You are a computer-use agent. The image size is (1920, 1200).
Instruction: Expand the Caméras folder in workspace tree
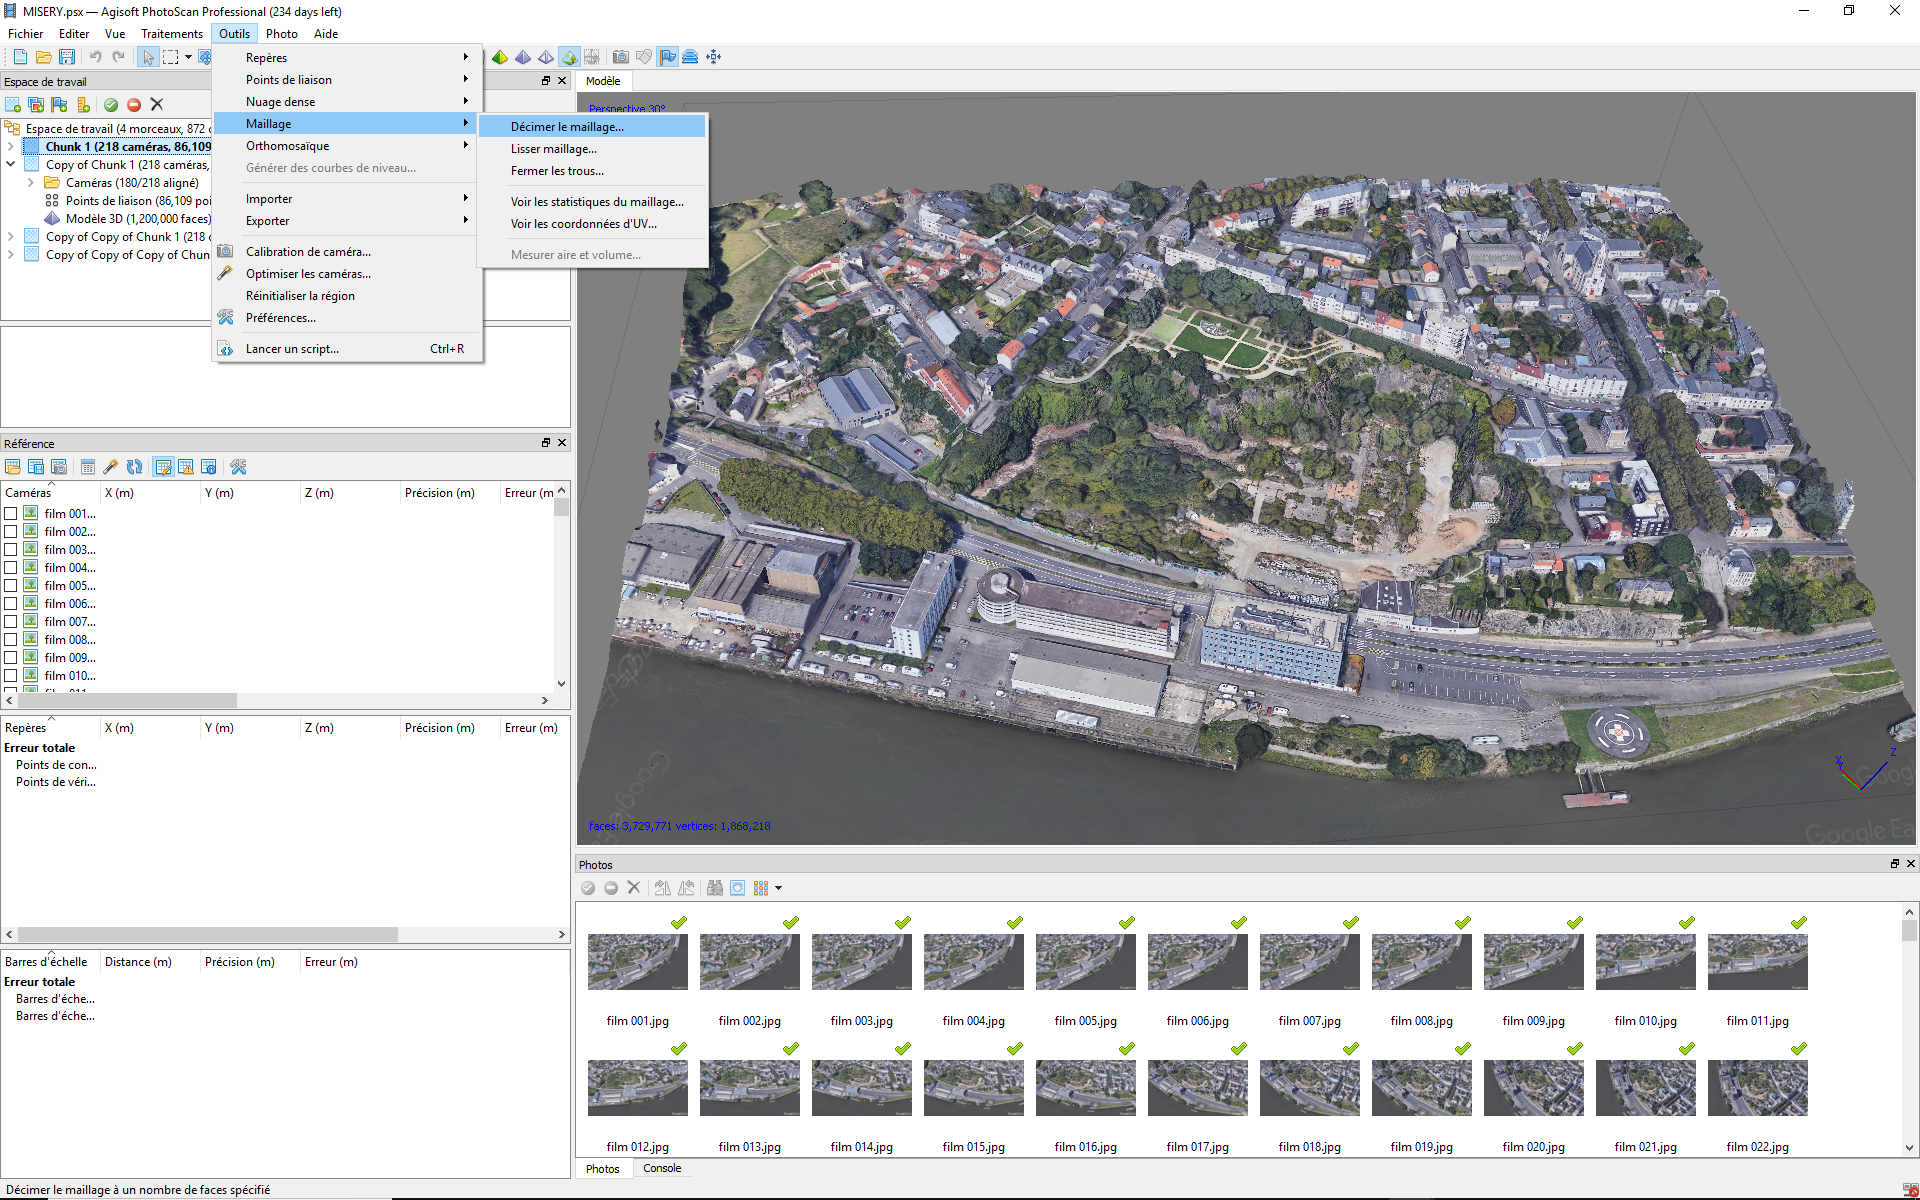[31, 183]
